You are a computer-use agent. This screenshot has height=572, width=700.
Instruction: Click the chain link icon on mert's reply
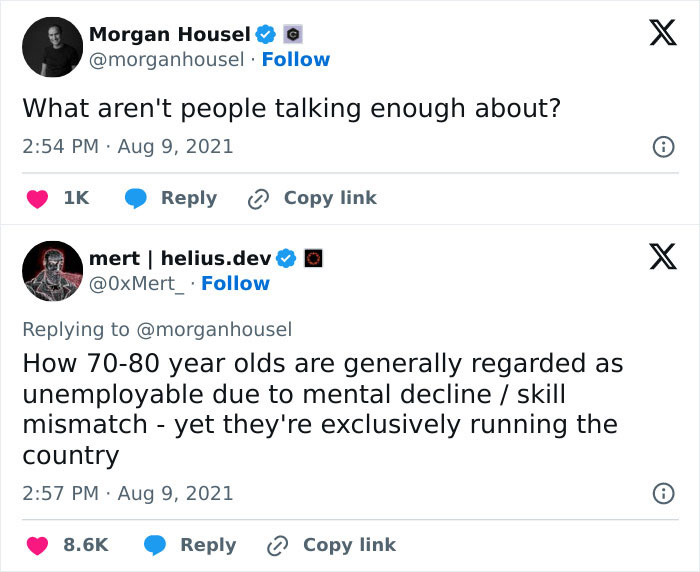[x=278, y=545]
